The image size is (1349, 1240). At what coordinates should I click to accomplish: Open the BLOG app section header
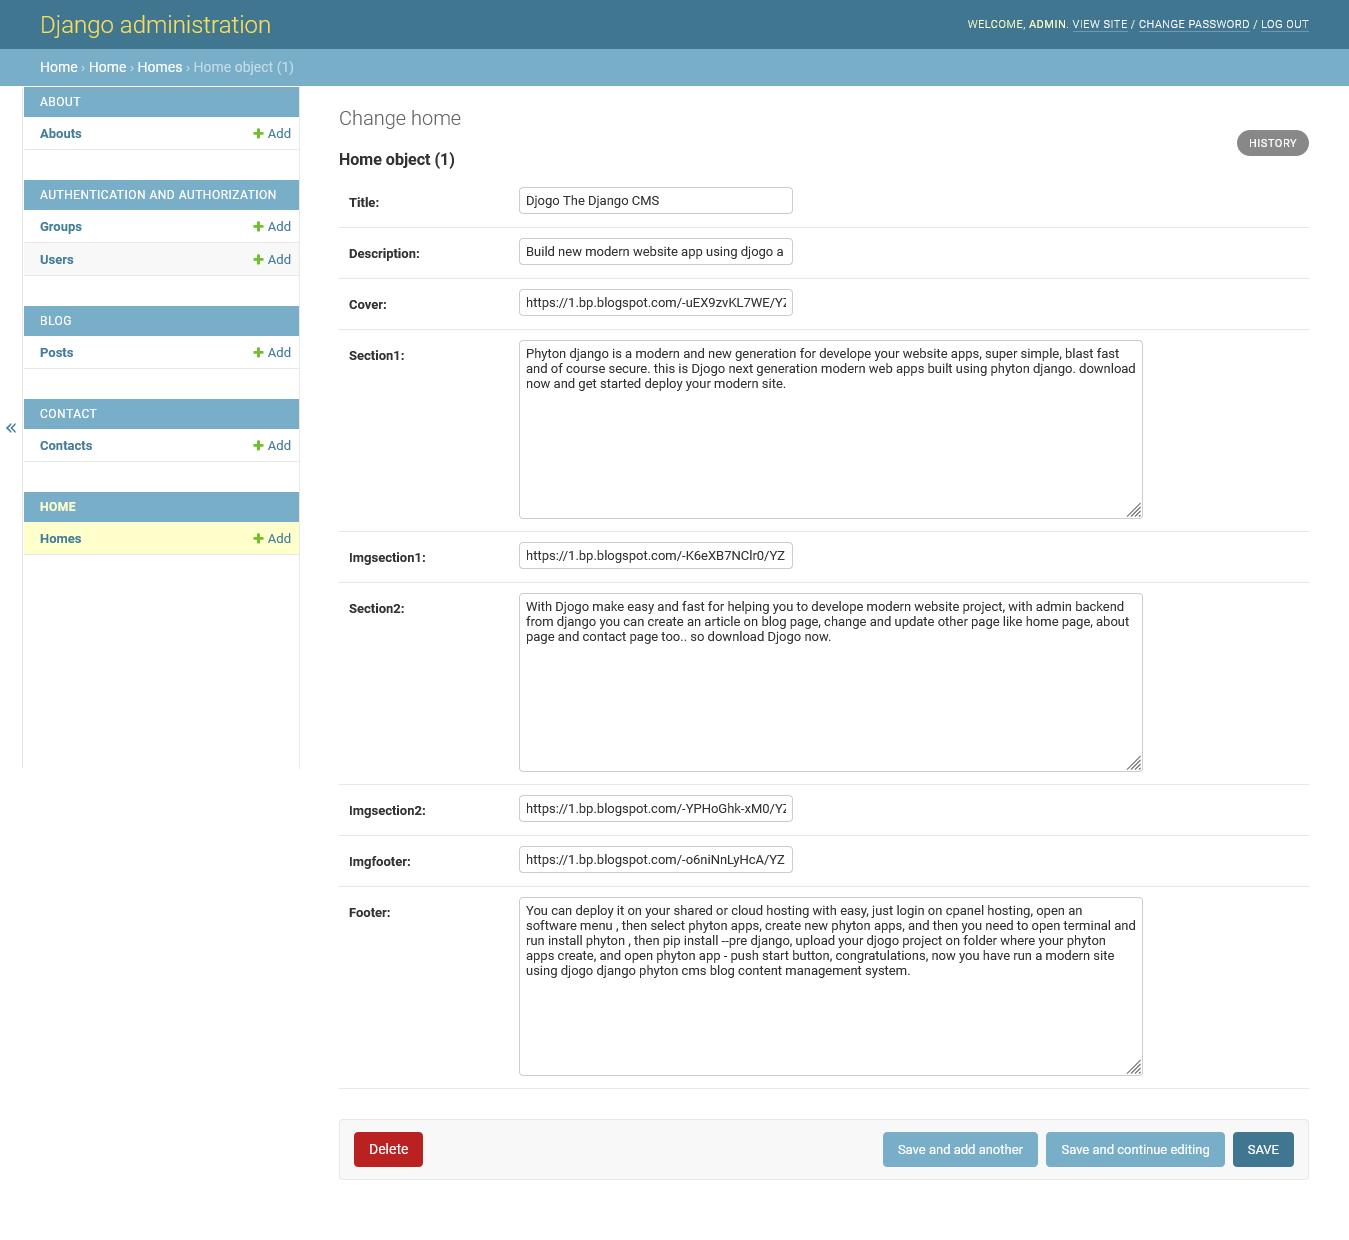point(56,321)
